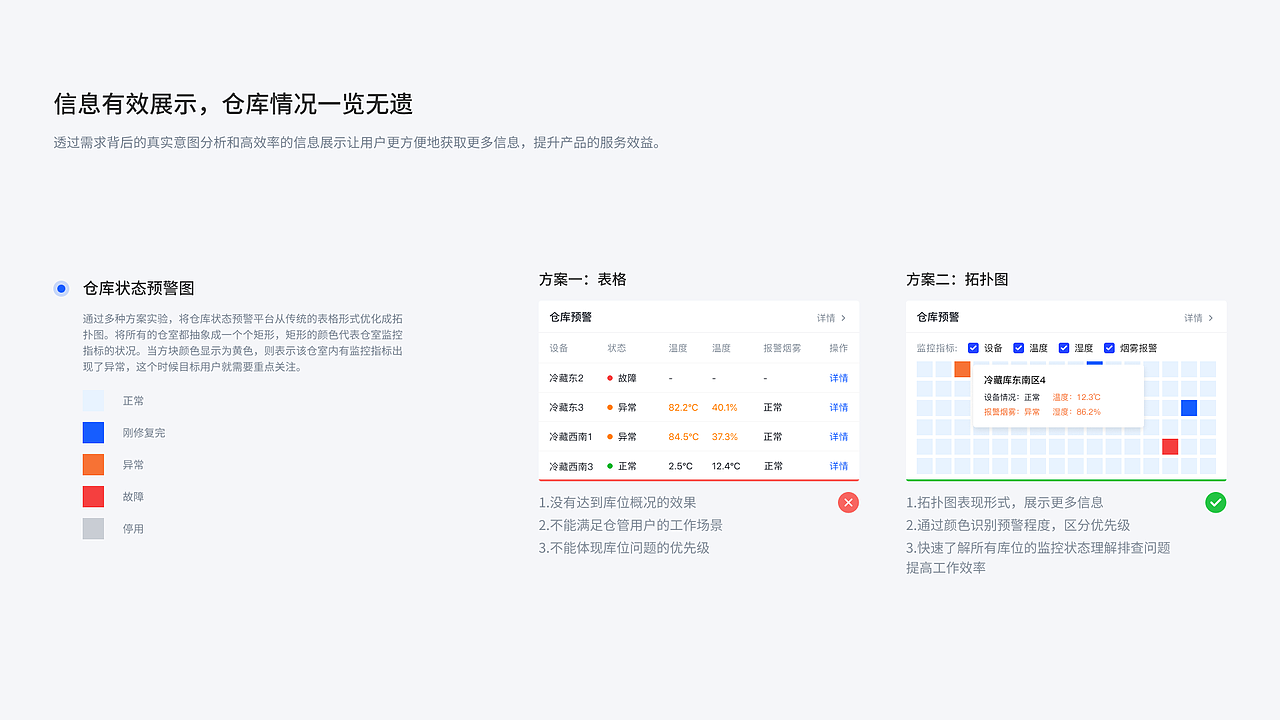Click the red status dot beside 故障 for 冷藏东2
Viewport: 1280px width, 720px height.
coord(610,378)
